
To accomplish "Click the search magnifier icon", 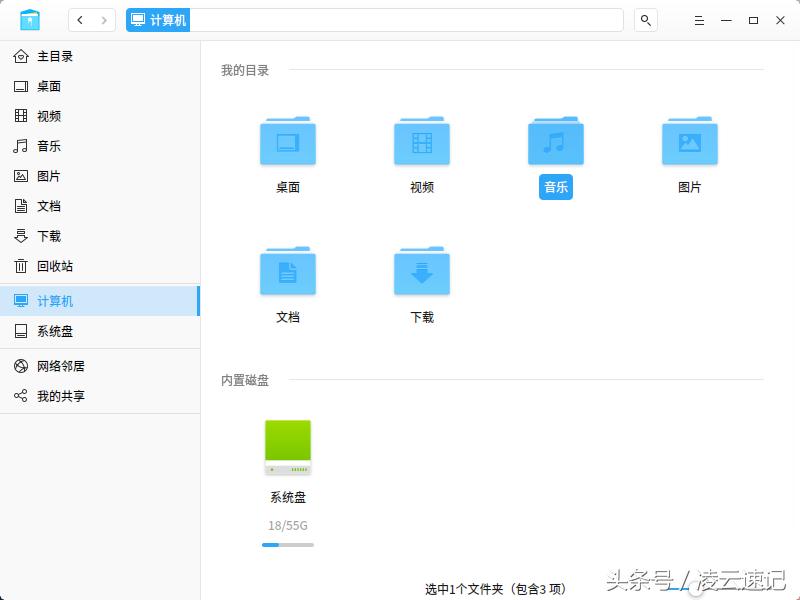I will (x=645, y=19).
